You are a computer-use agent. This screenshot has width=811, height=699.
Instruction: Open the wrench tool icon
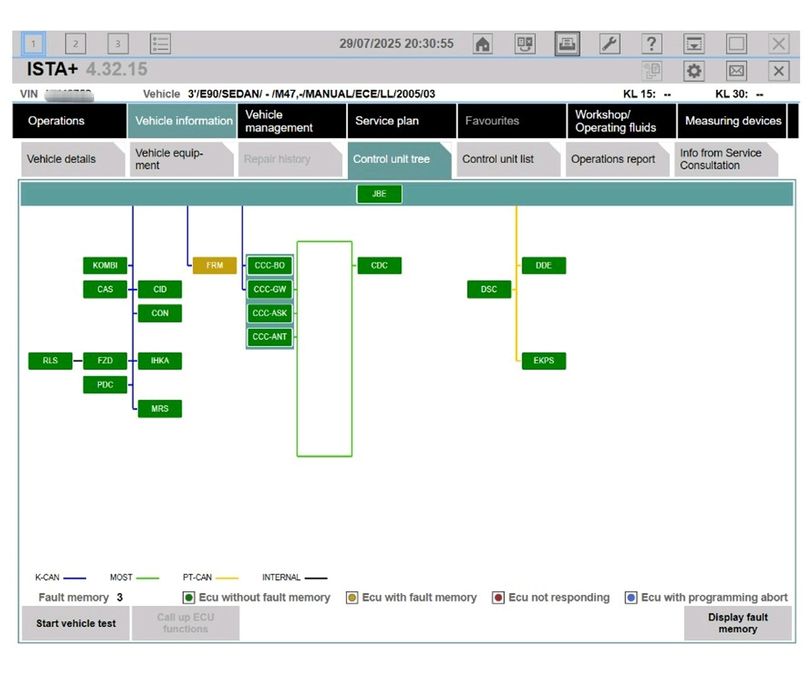point(610,43)
